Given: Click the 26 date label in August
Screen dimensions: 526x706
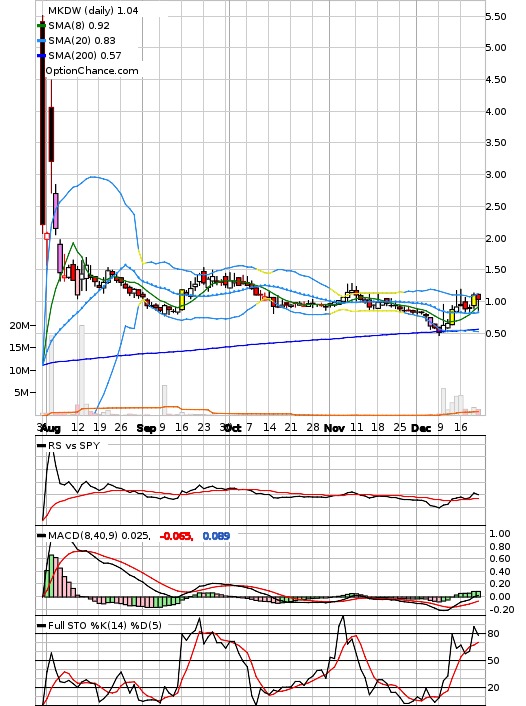Looking at the screenshot, I should 121,427.
